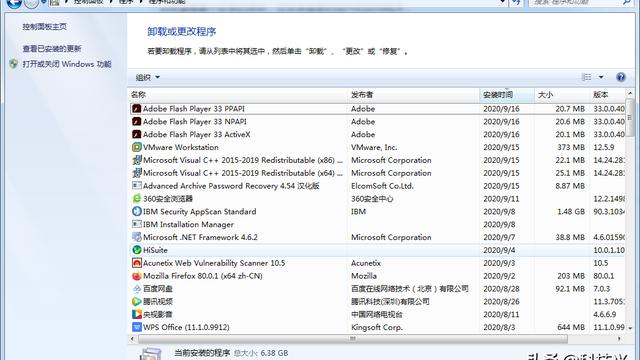Open 查看已安装的更新 link
This screenshot has height=360, width=640.
point(52,49)
